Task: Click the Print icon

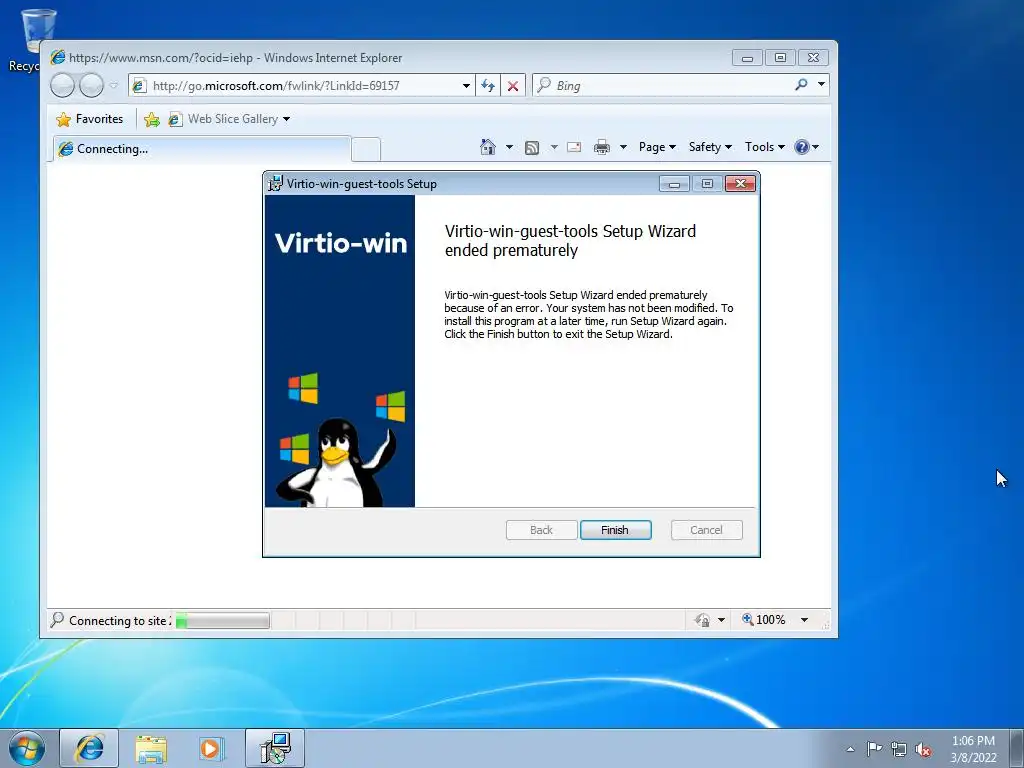Action: 601,148
